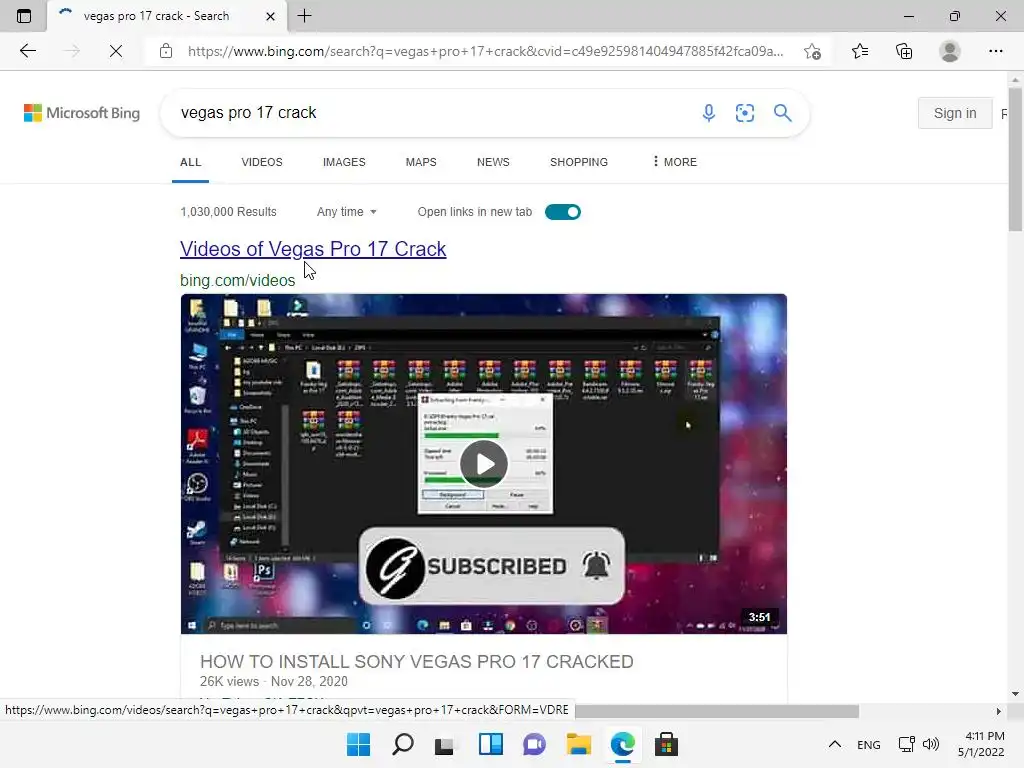1024x768 pixels.
Task: Toggle Open links in new tab
Action: pyautogui.click(x=562, y=212)
